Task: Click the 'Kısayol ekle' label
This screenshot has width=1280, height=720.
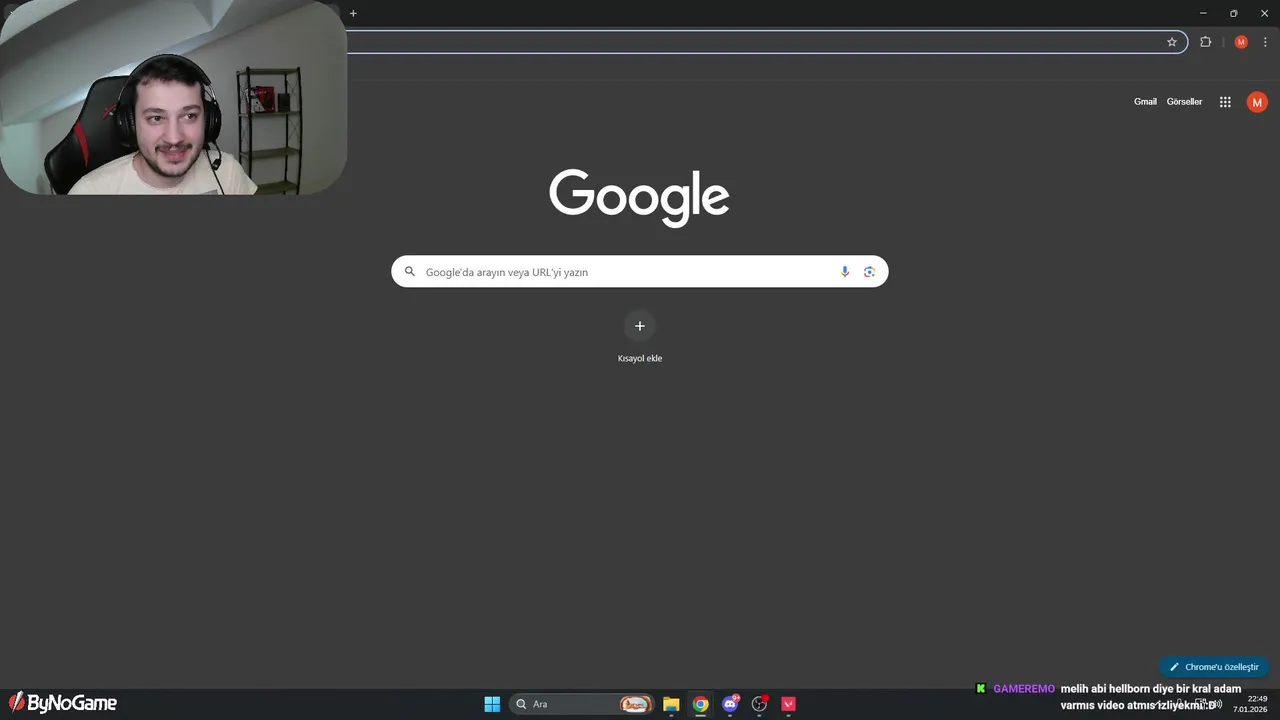Action: point(640,358)
